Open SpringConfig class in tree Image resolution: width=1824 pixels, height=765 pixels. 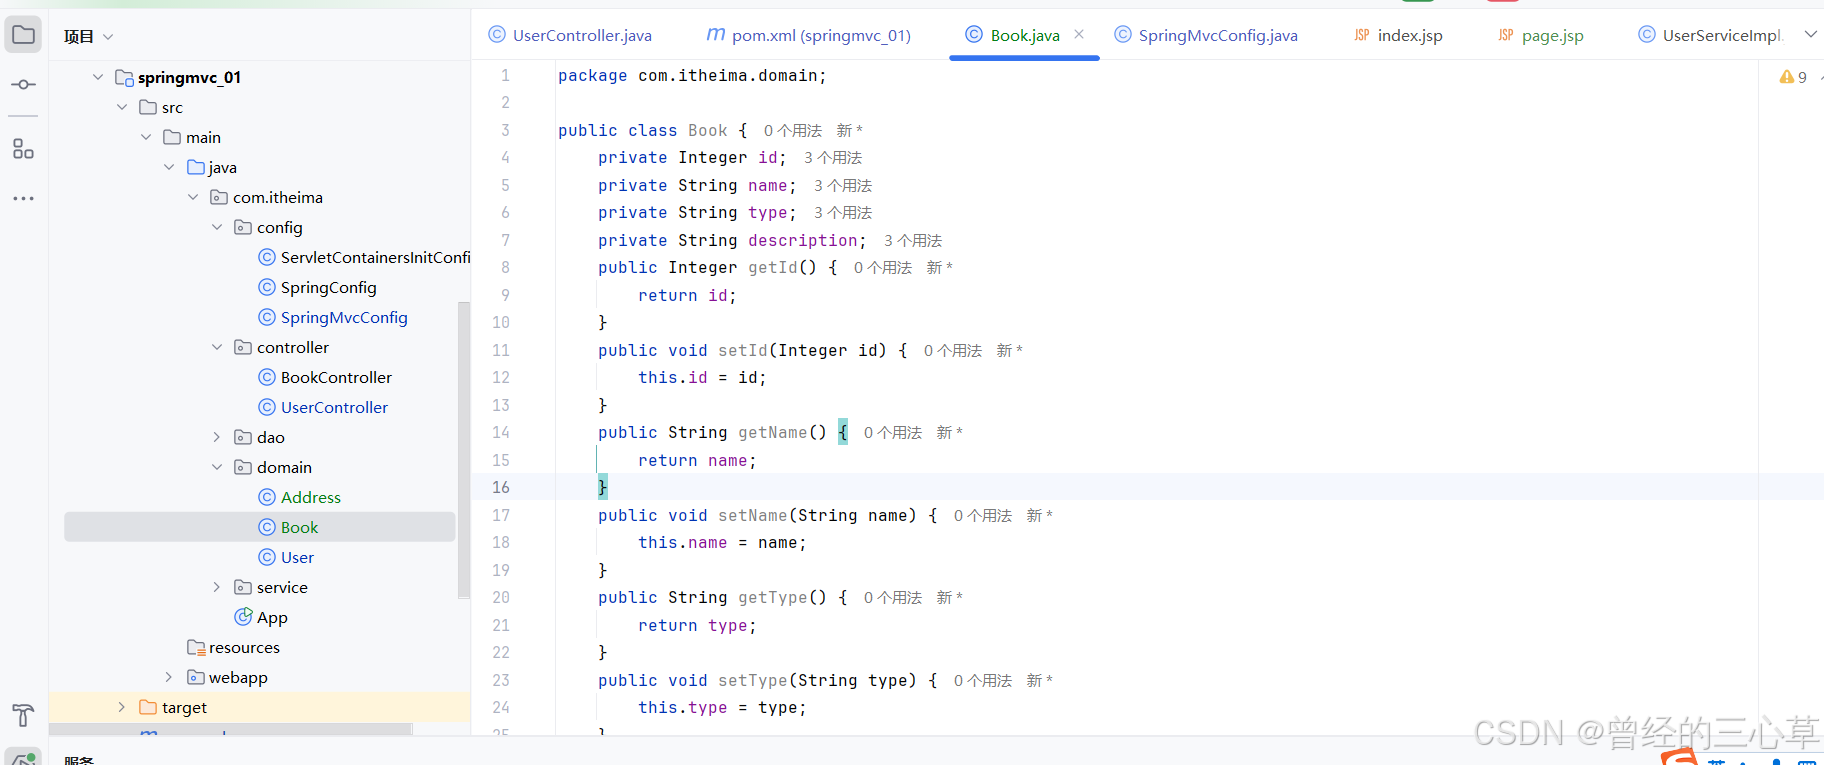click(x=318, y=287)
